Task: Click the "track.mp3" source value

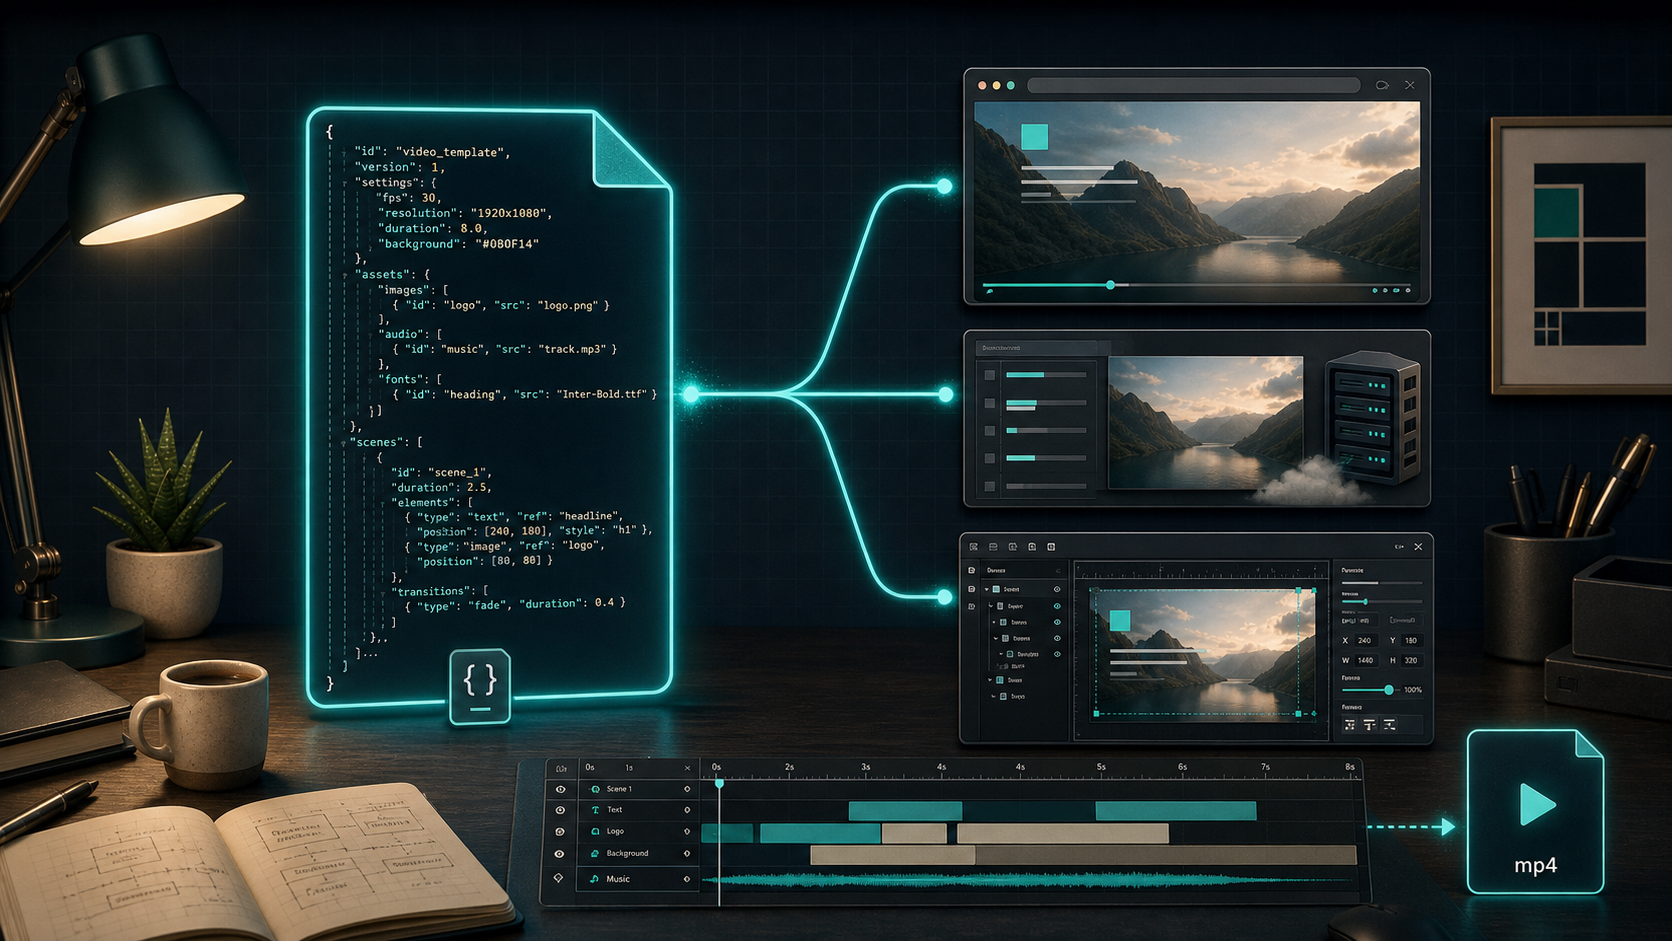Action: (573, 349)
